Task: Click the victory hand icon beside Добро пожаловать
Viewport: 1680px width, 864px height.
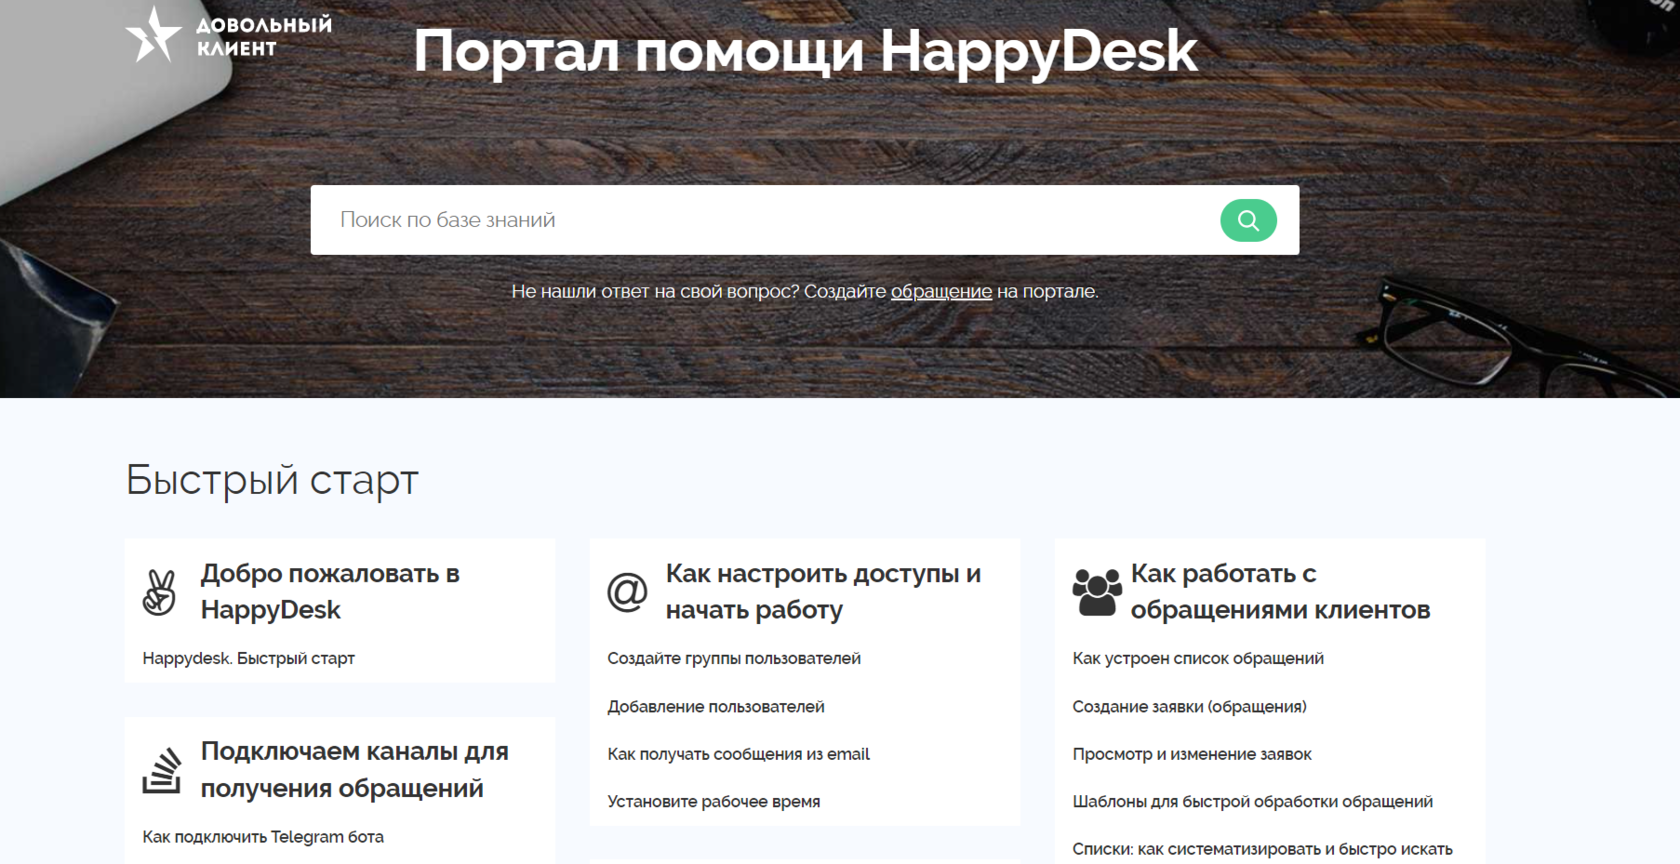Action: 159,592
